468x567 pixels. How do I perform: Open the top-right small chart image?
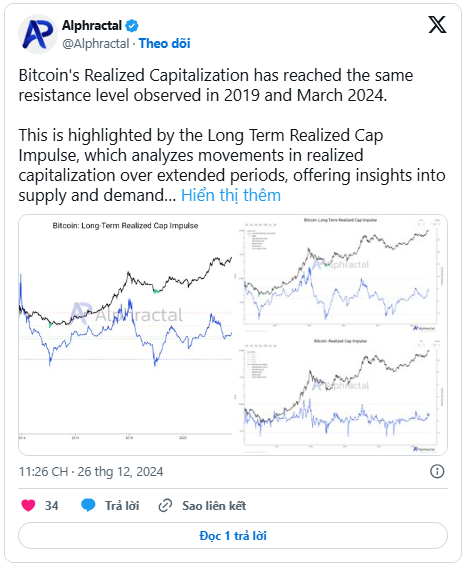[341, 274]
